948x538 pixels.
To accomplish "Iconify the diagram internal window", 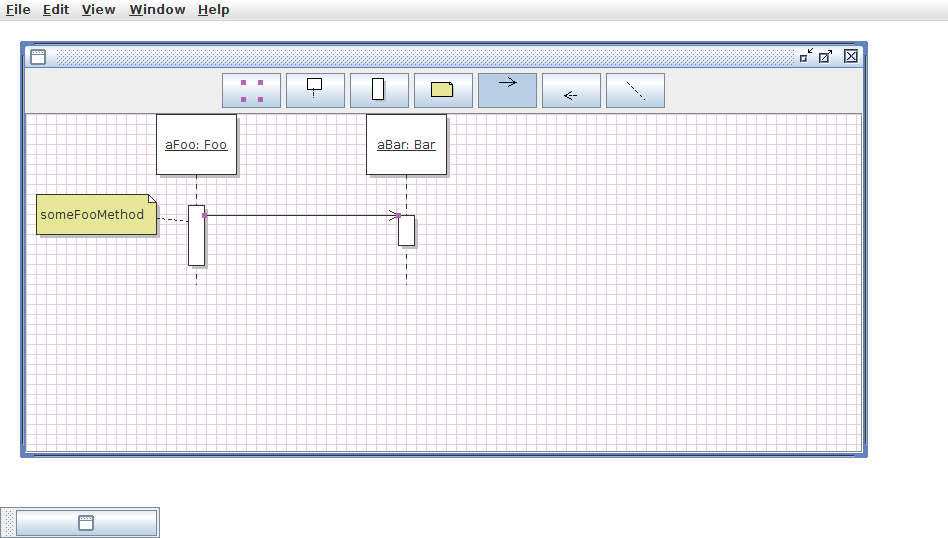I will 806,56.
